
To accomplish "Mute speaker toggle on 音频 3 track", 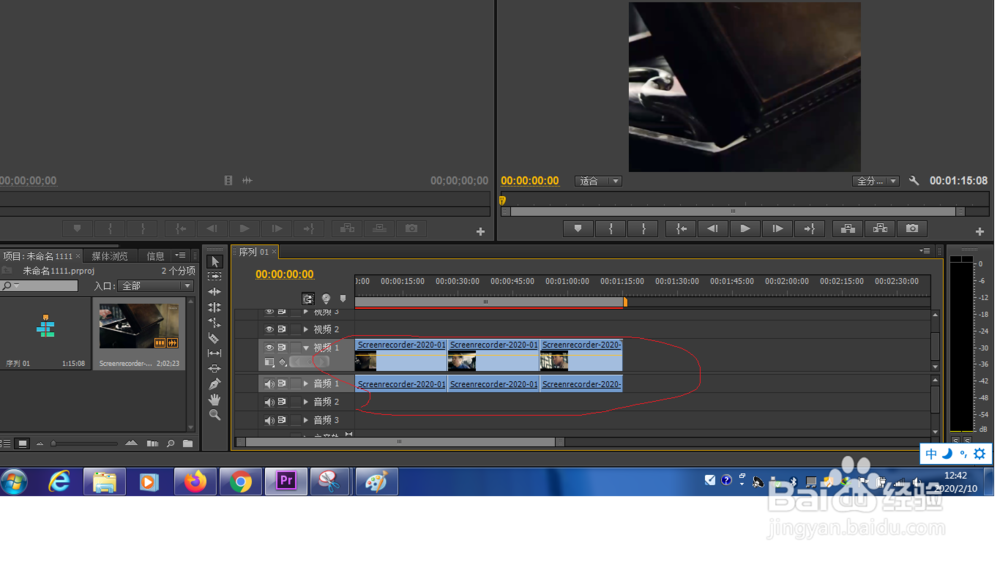I will click(x=269, y=420).
